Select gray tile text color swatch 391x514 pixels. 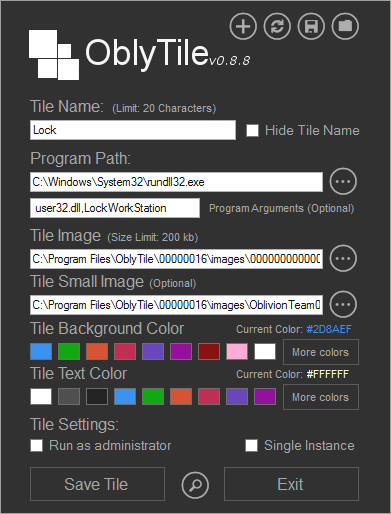click(x=69, y=397)
